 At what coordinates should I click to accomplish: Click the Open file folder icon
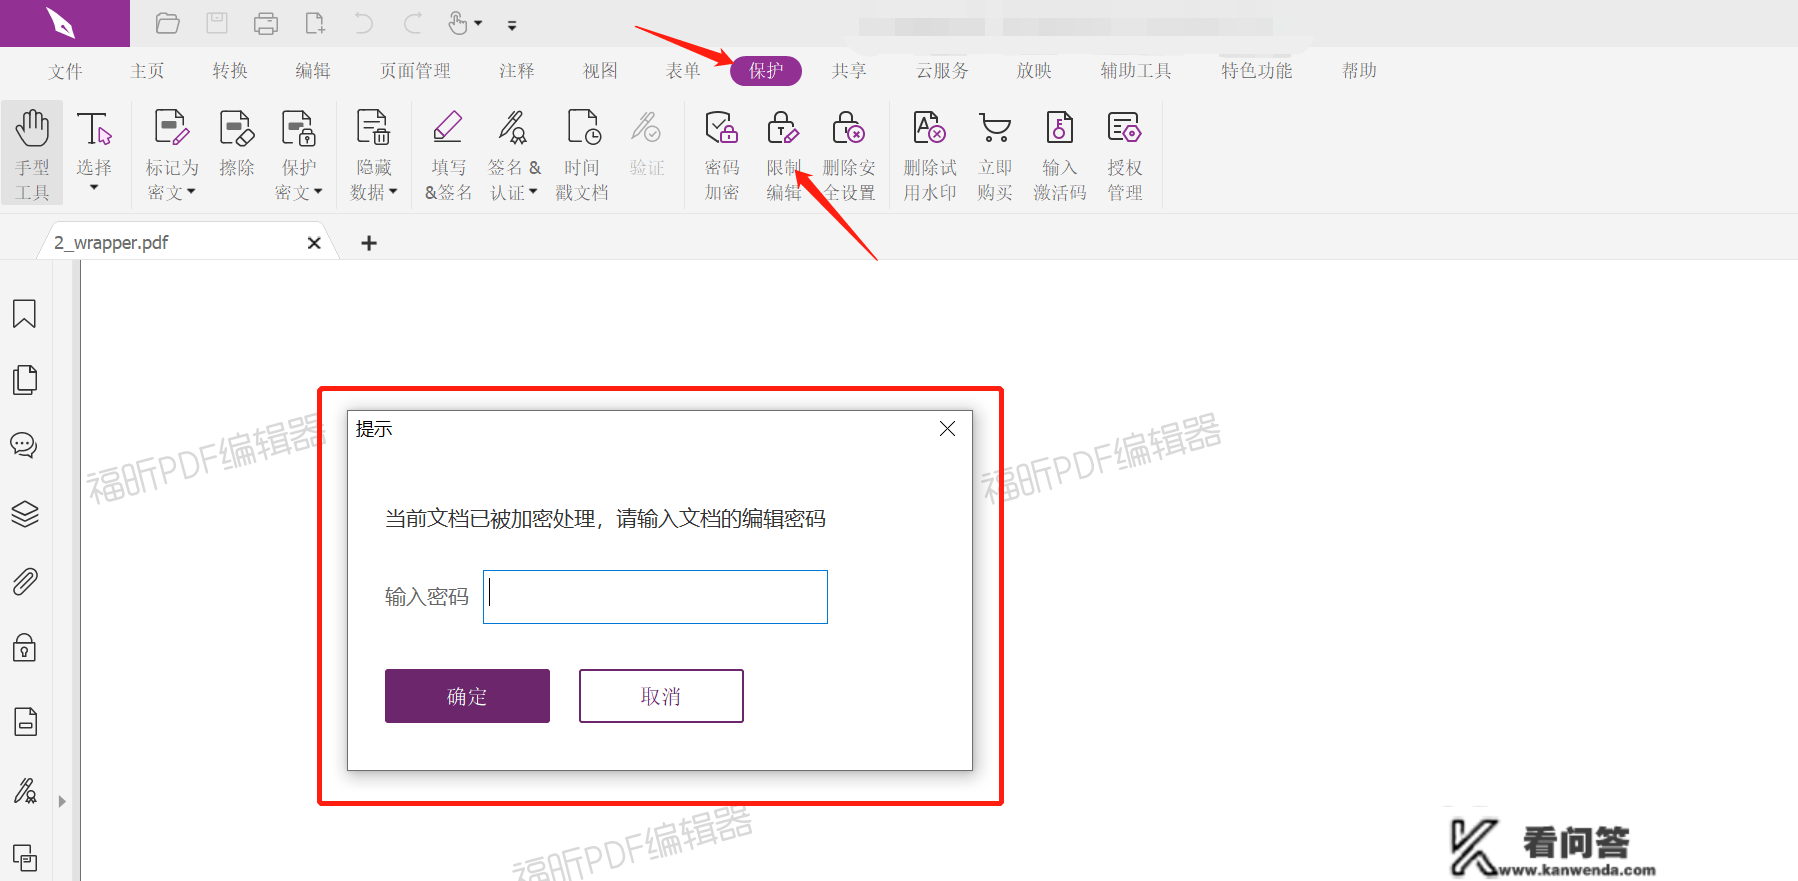coord(168,23)
